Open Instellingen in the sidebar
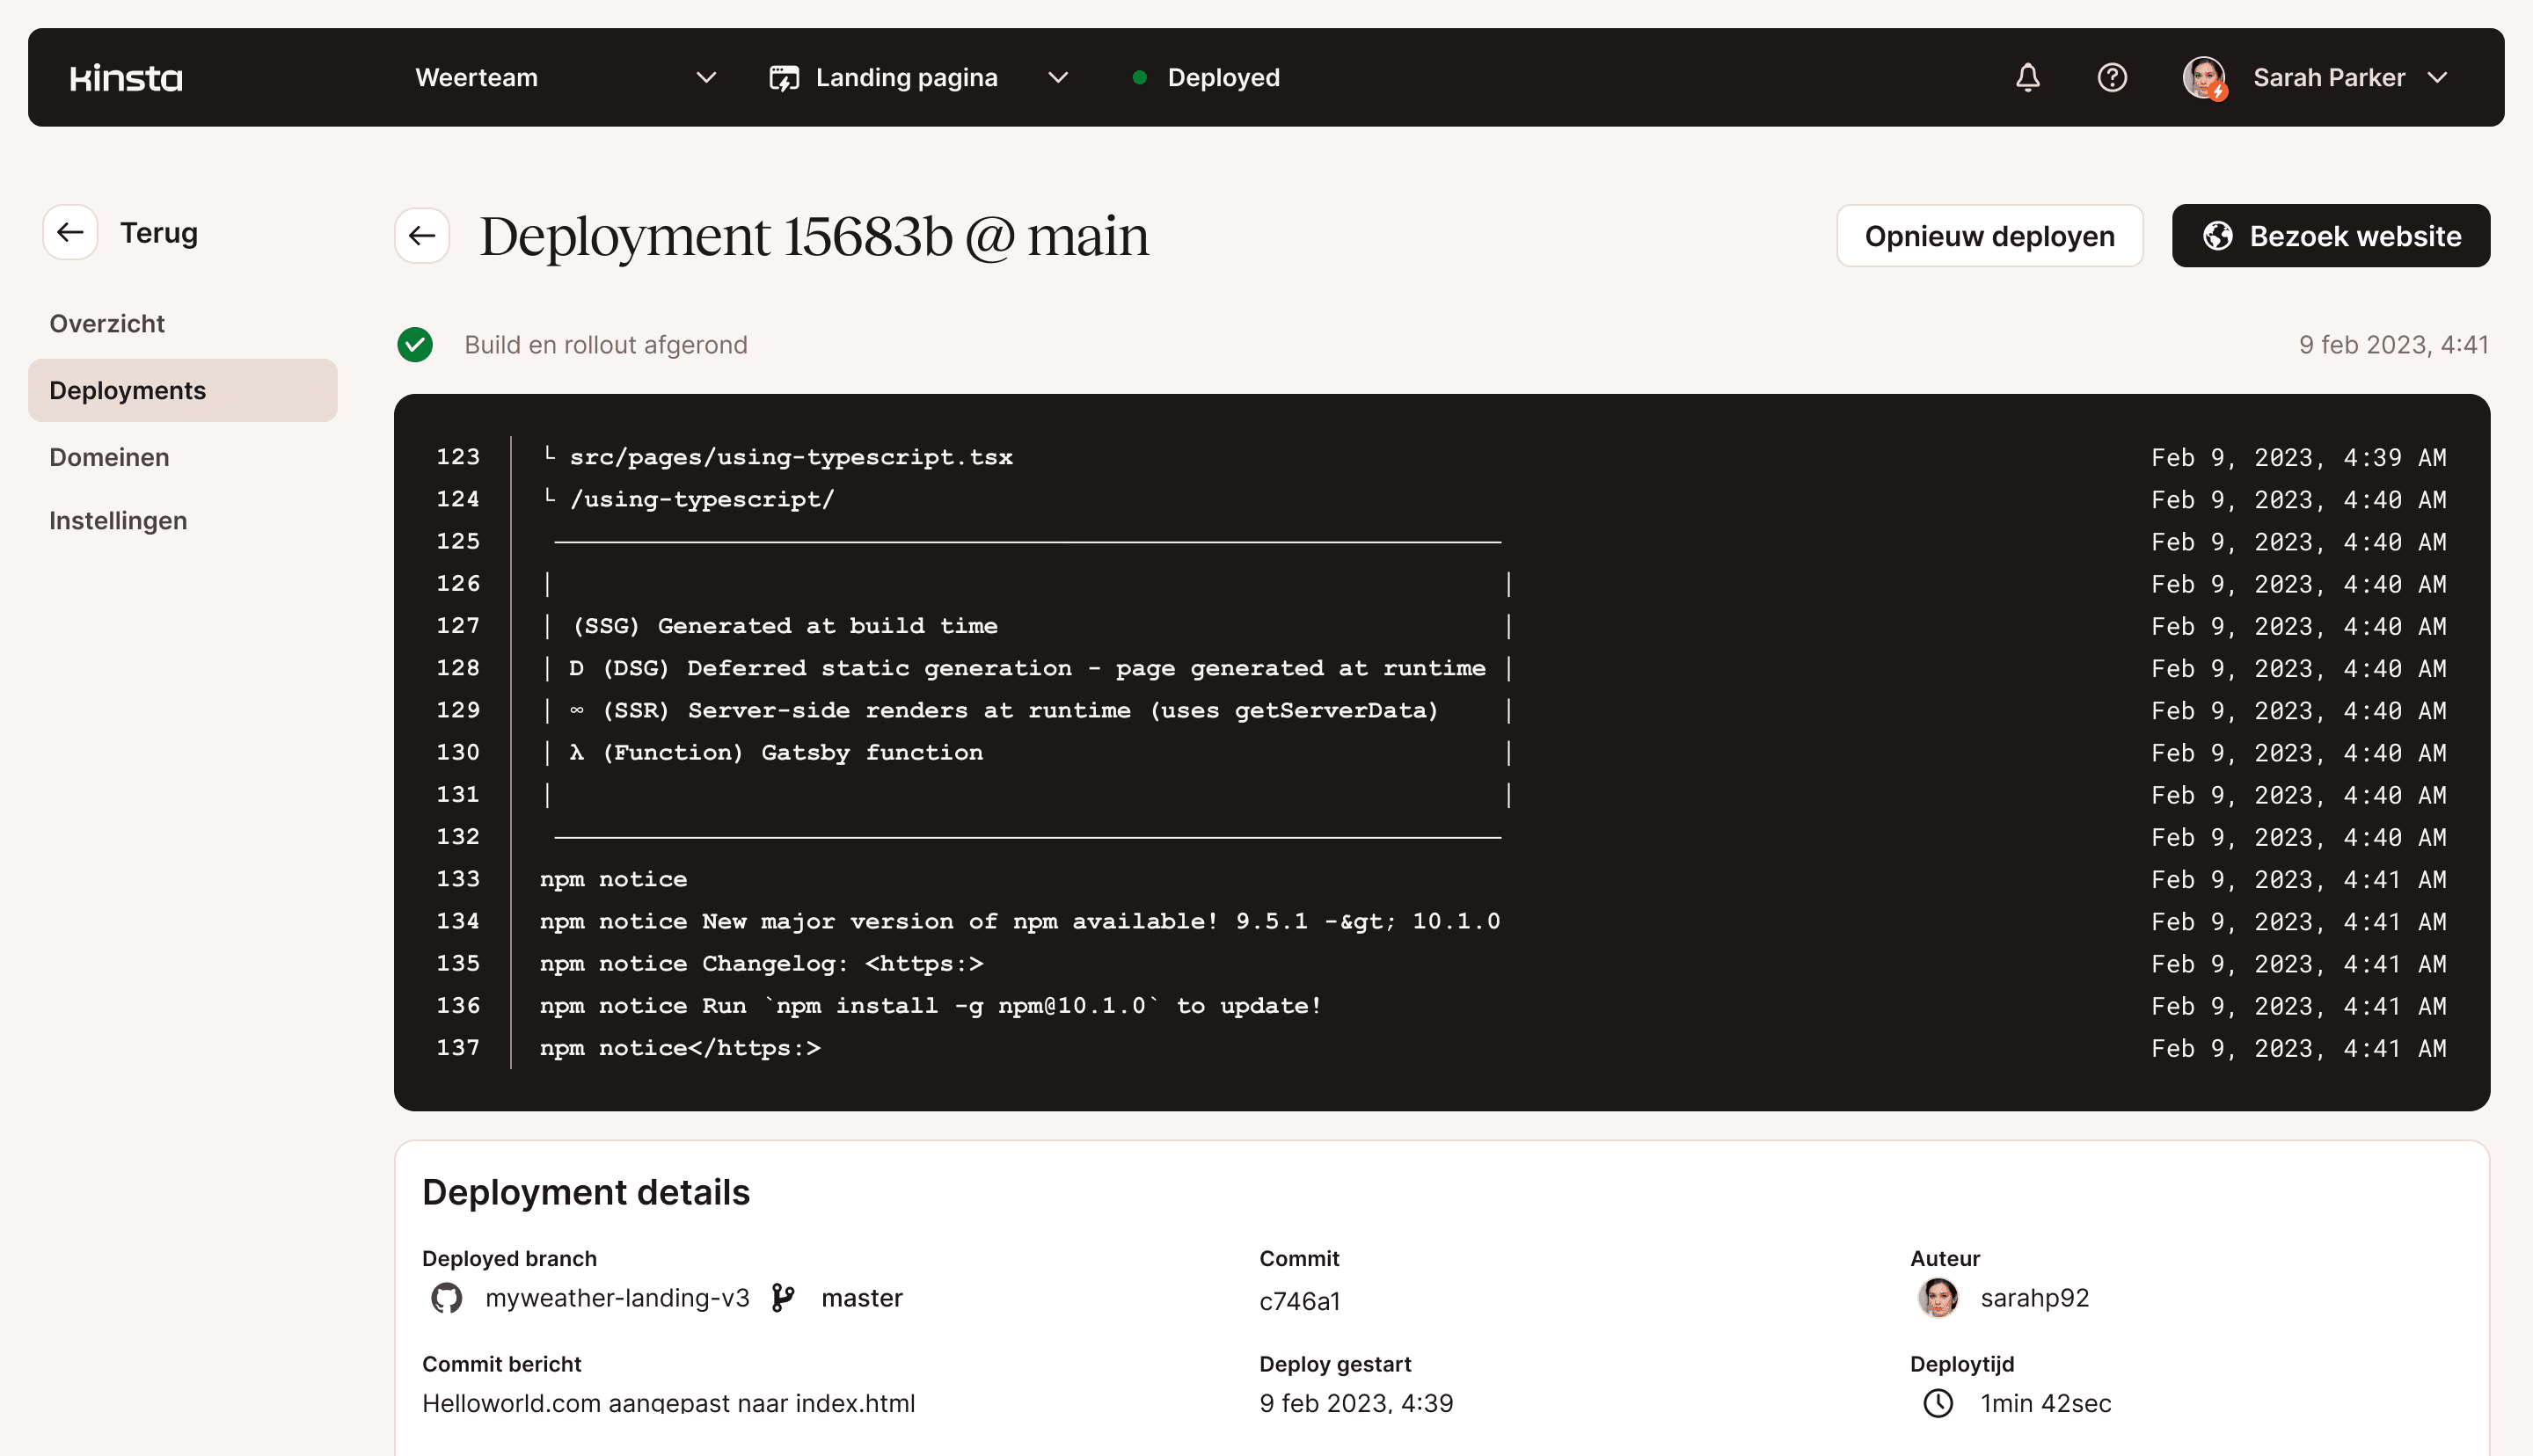This screenshot has height=1456, width=2533. click(x=118, y=520)
